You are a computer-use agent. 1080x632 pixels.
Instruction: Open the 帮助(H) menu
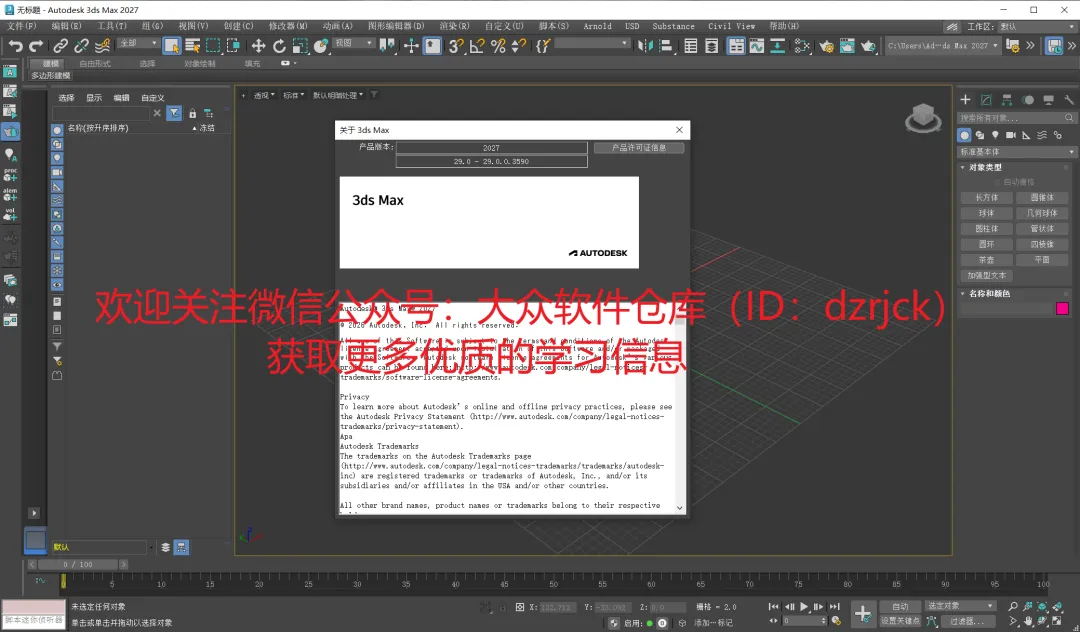click(x=784, y=26)
